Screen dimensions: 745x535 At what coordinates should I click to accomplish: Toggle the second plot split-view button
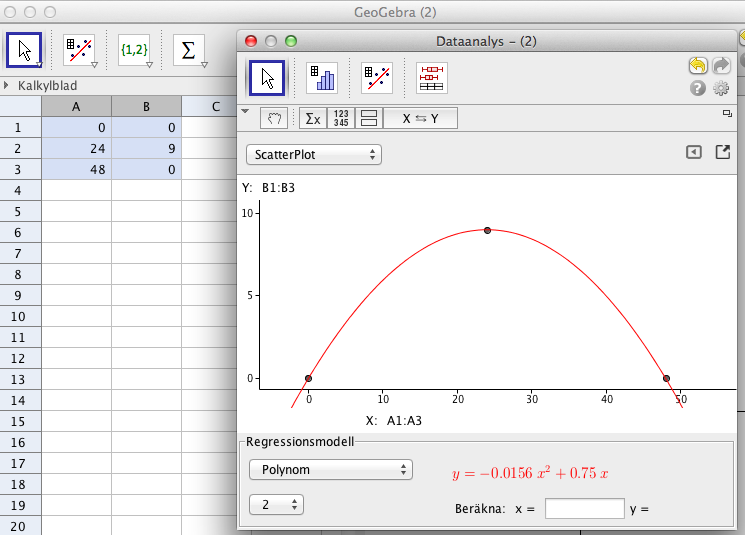point(369,118)
